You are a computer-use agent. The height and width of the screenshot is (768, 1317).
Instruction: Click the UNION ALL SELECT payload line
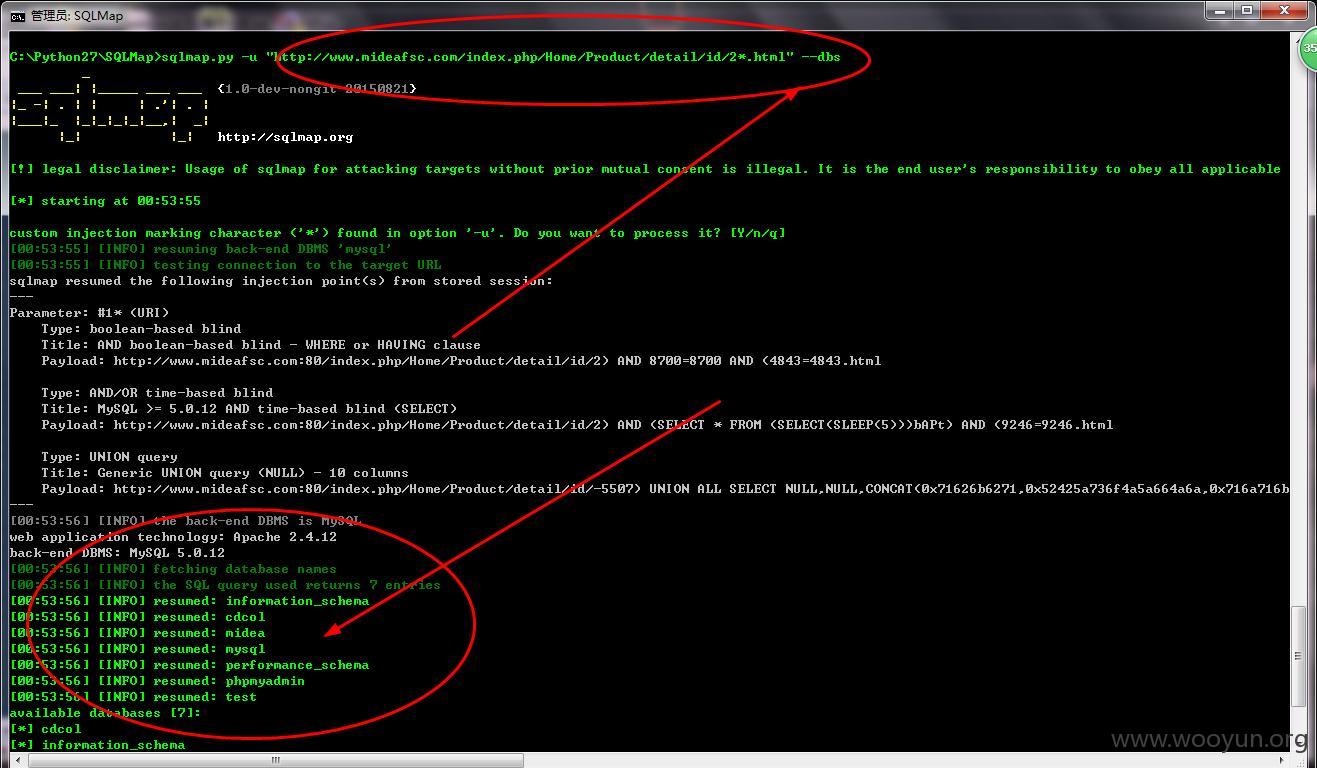665,489
